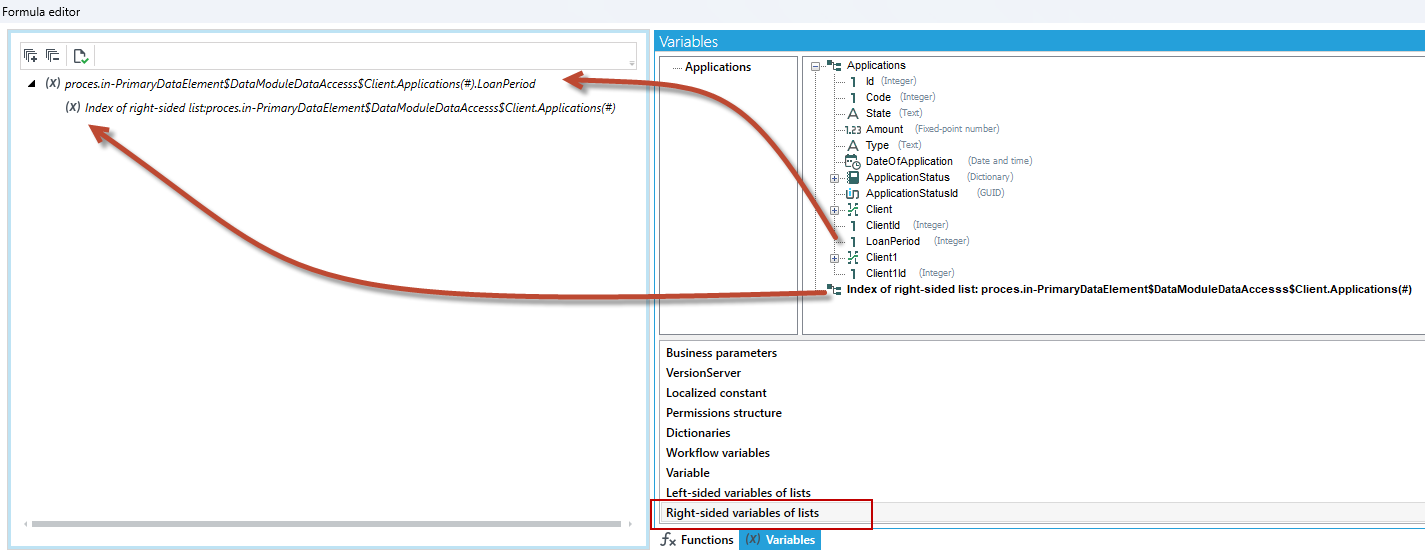Click the integer icon next to Id

click(x=853, y=81)
